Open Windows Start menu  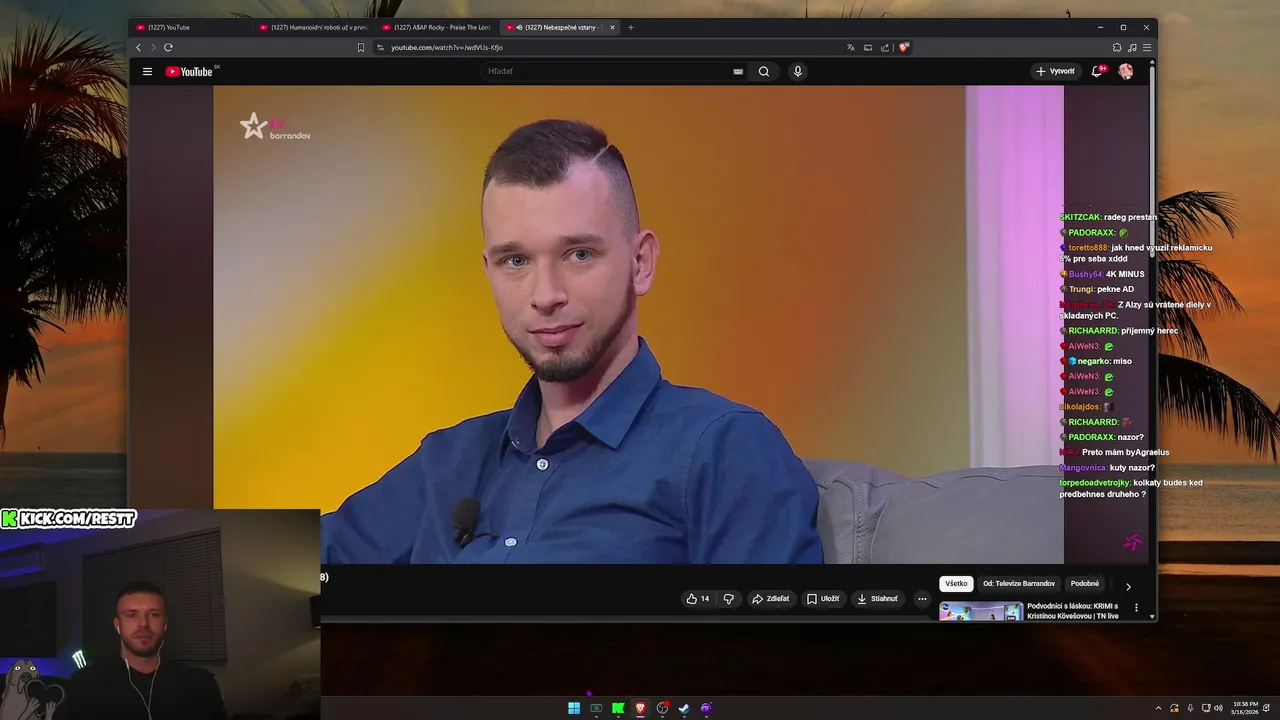574,708
